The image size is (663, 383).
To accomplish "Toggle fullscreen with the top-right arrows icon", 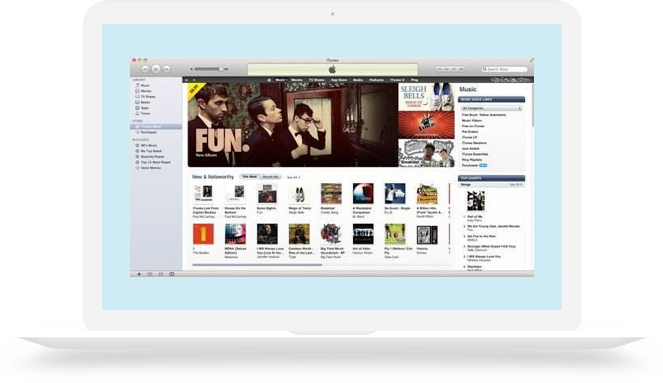I will click(x=531, y=60).
